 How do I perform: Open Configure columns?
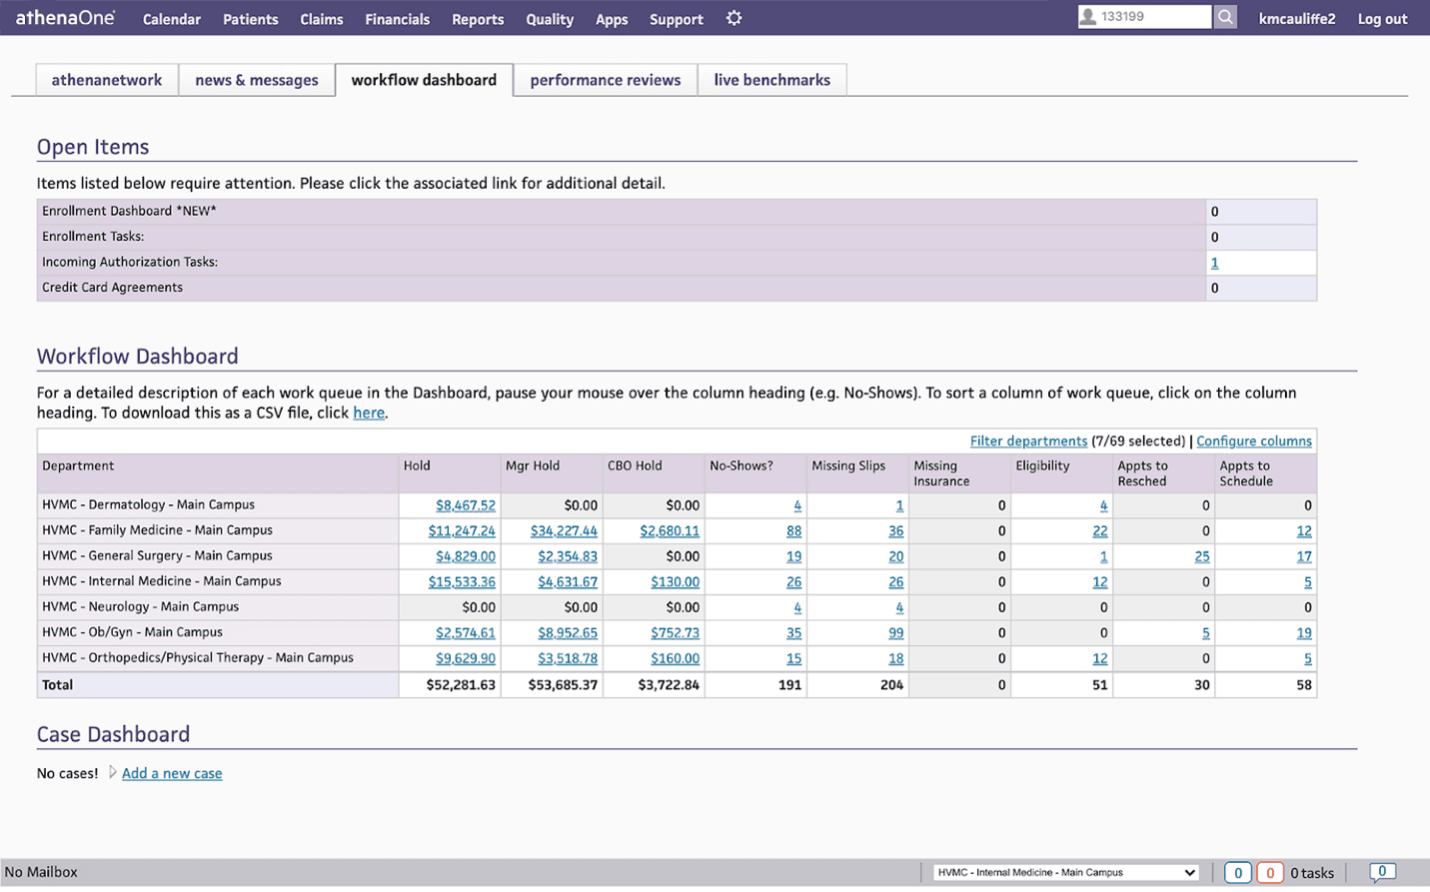pos(1254,440)
